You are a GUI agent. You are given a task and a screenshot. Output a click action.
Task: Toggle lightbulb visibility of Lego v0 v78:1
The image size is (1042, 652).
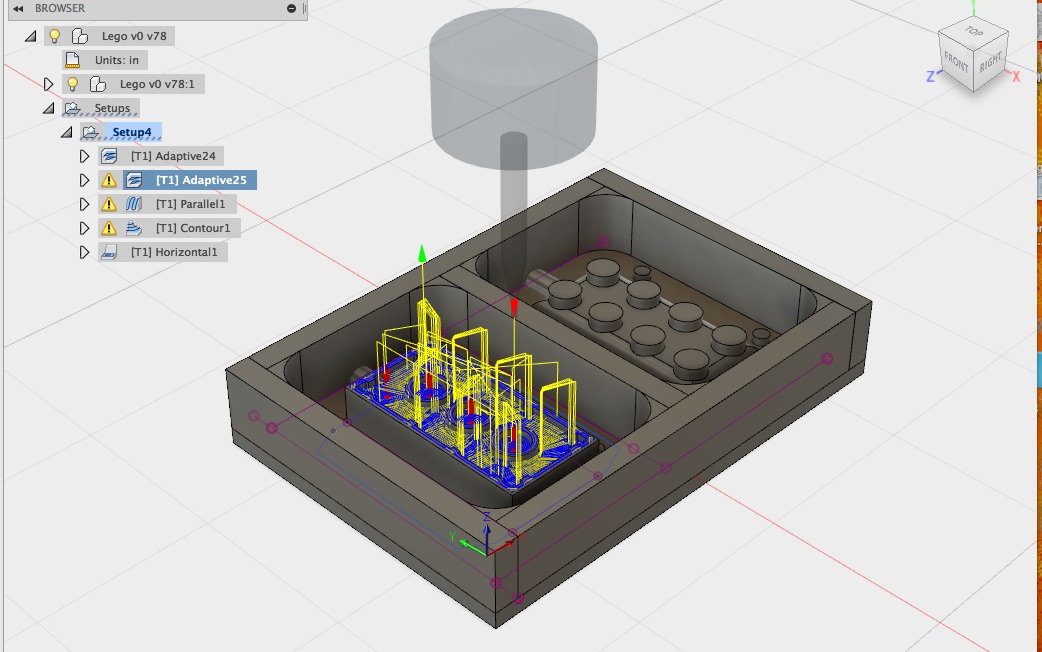pyautogui.click(x=72, y=84)
